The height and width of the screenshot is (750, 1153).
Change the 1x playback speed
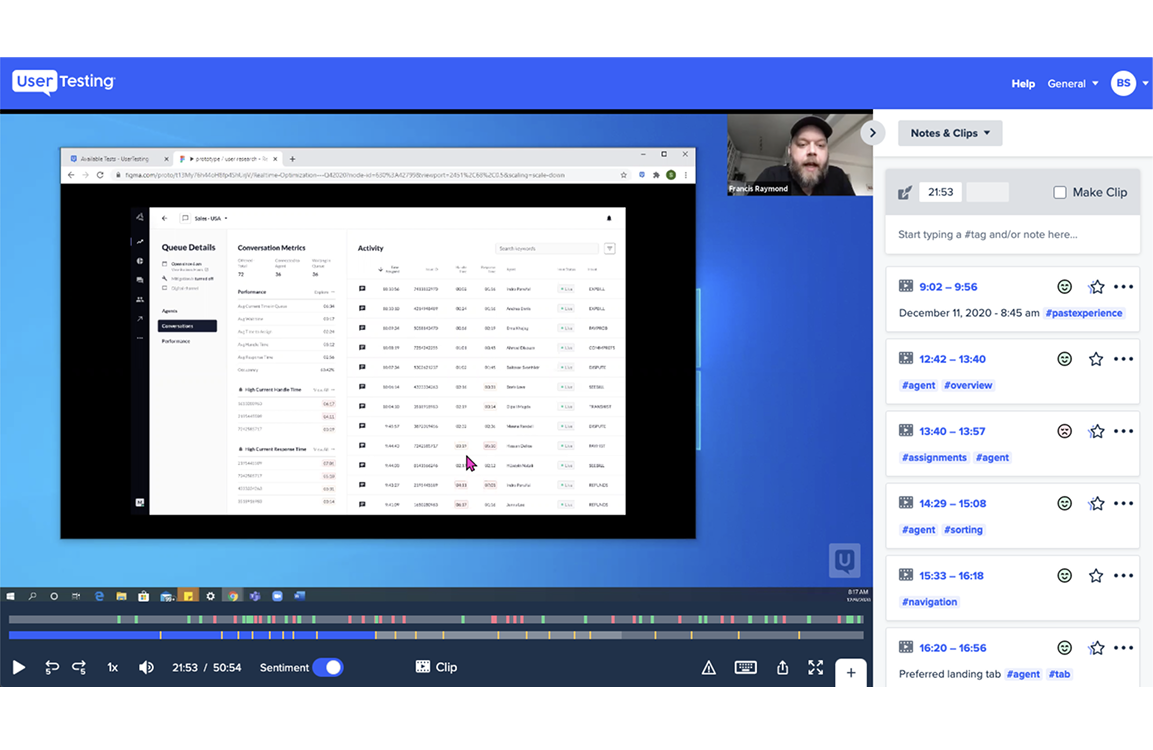(x=113, y=667)
